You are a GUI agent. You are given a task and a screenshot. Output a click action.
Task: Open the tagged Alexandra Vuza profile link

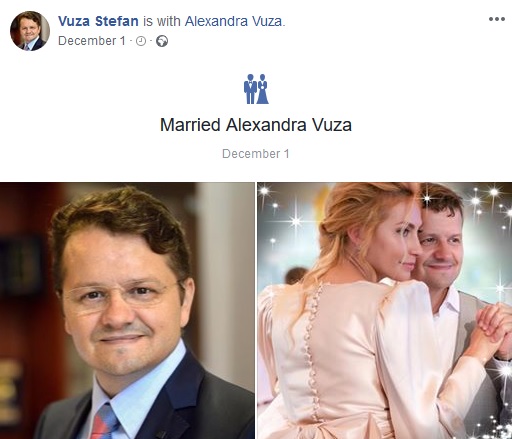tap(234, 21)
